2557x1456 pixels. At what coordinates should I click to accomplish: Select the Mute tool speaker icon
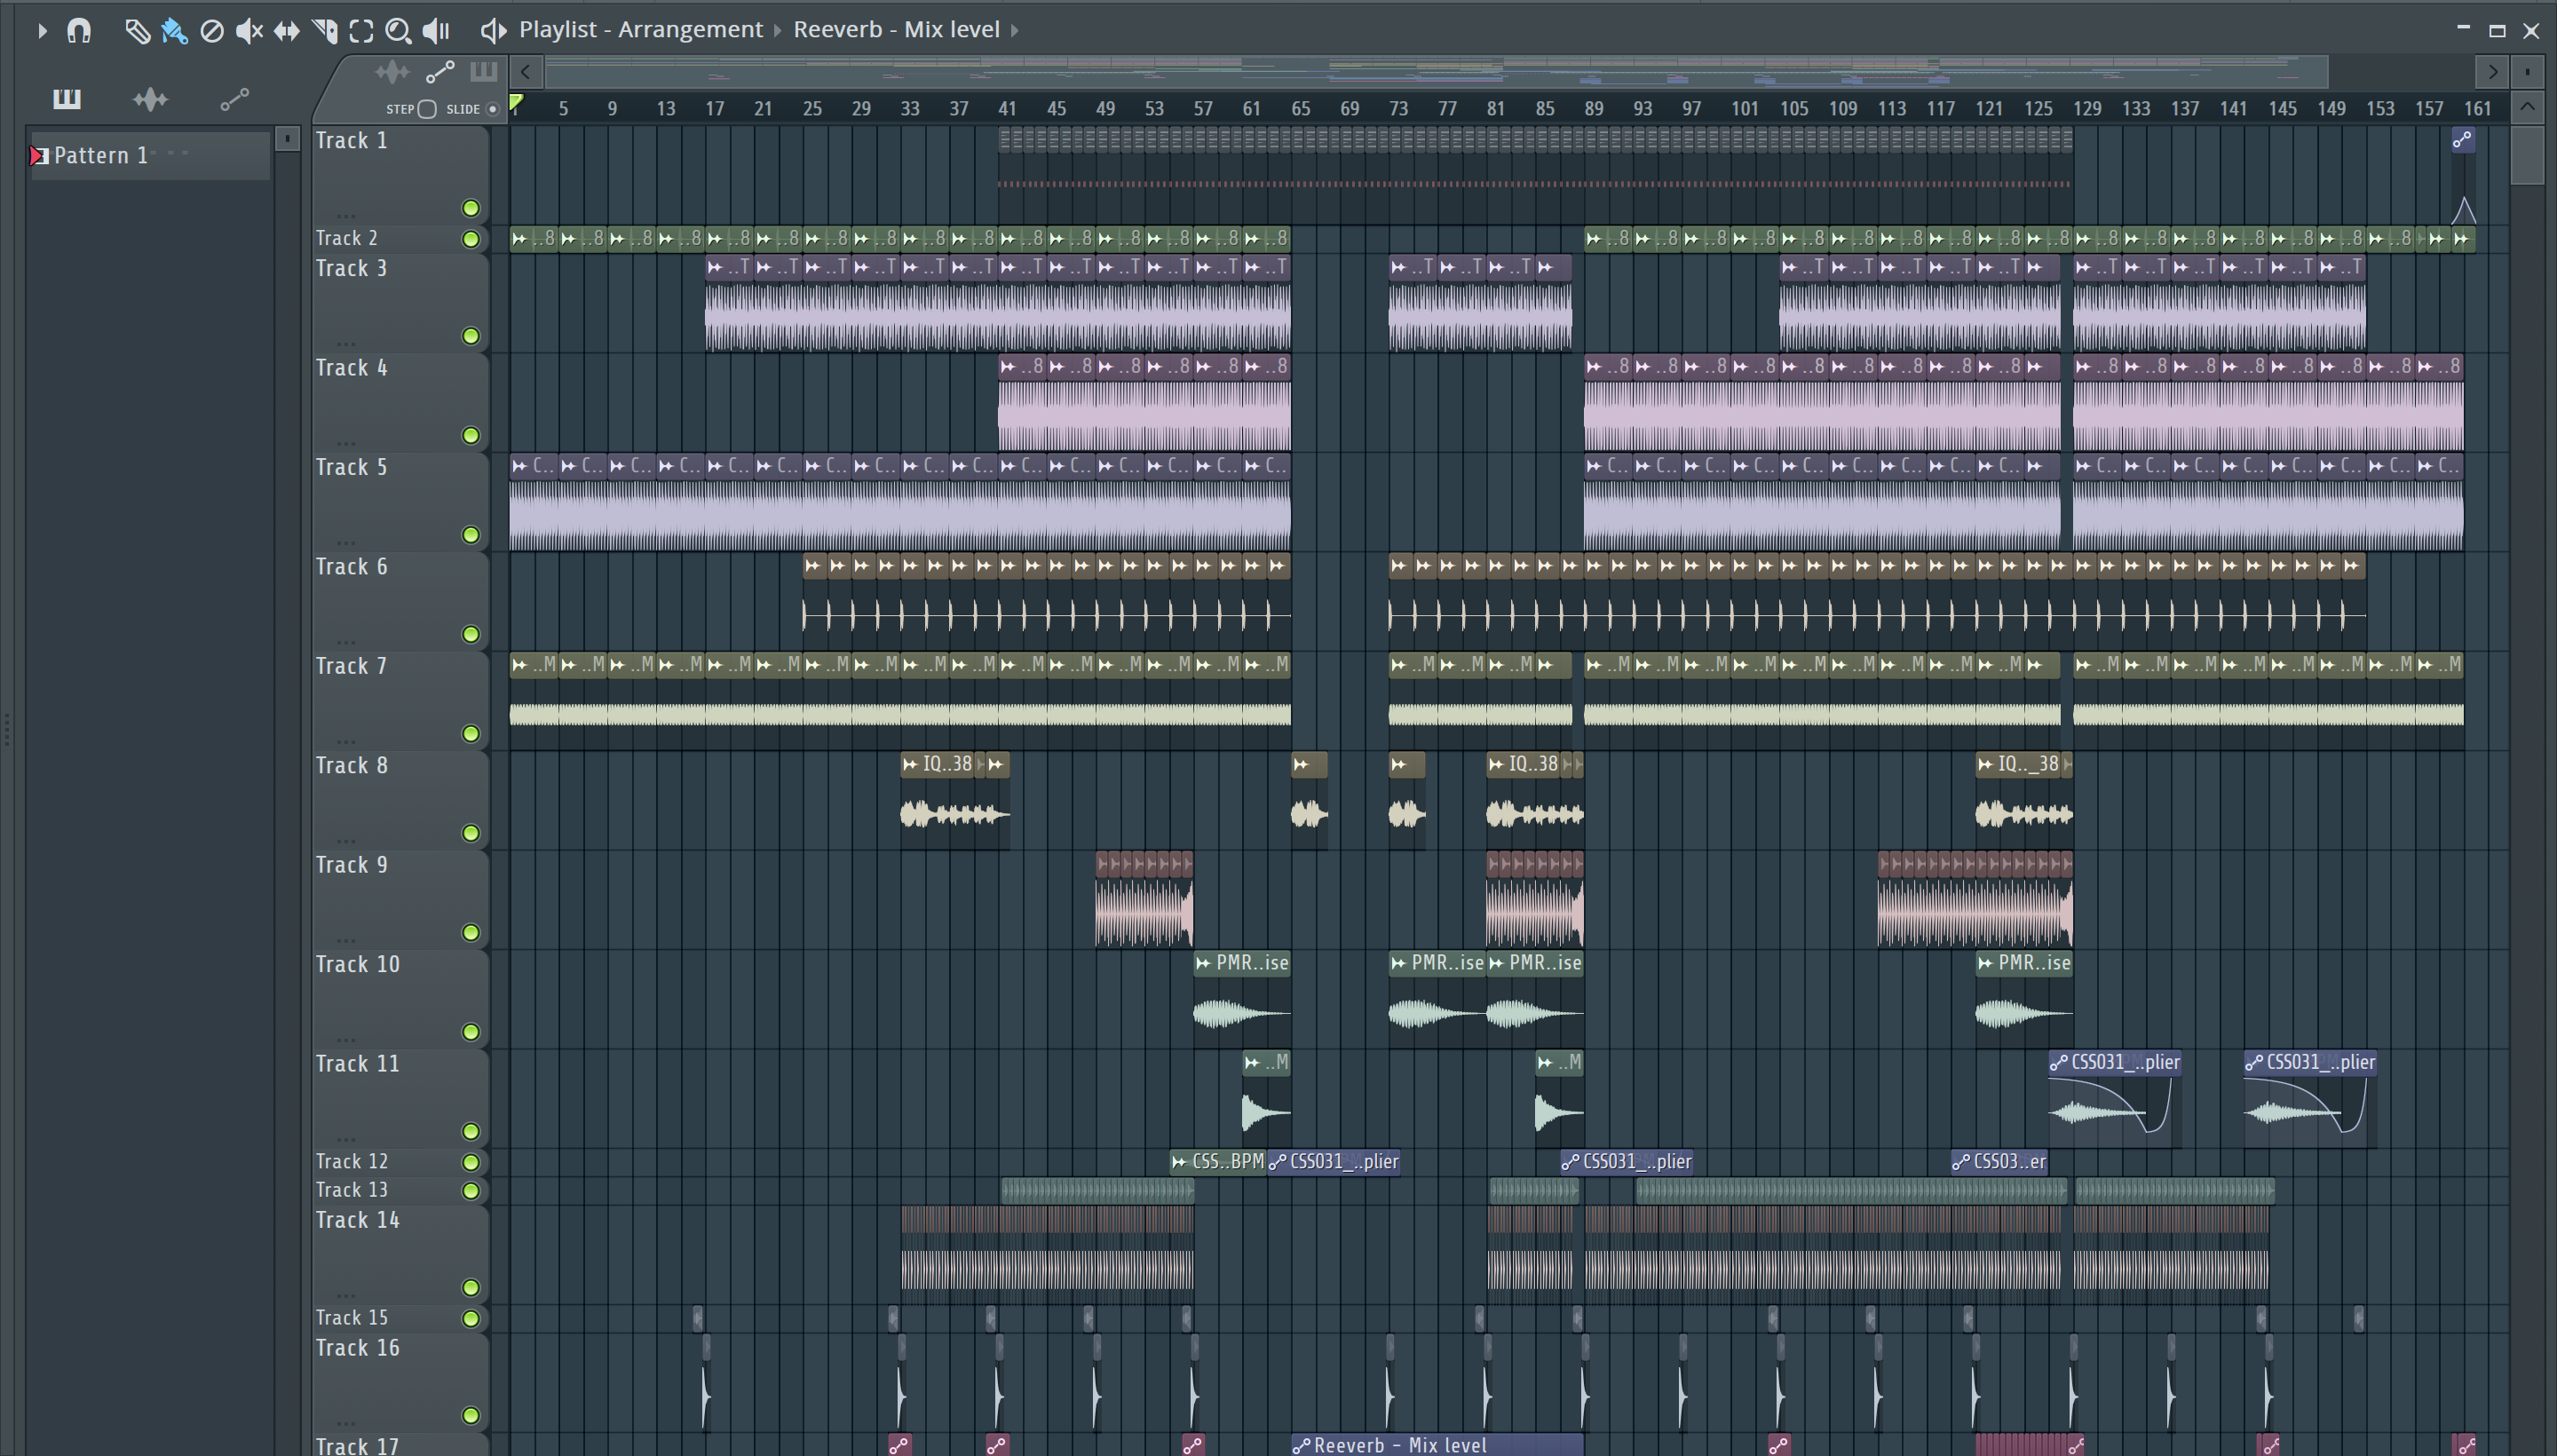[249, 31]
